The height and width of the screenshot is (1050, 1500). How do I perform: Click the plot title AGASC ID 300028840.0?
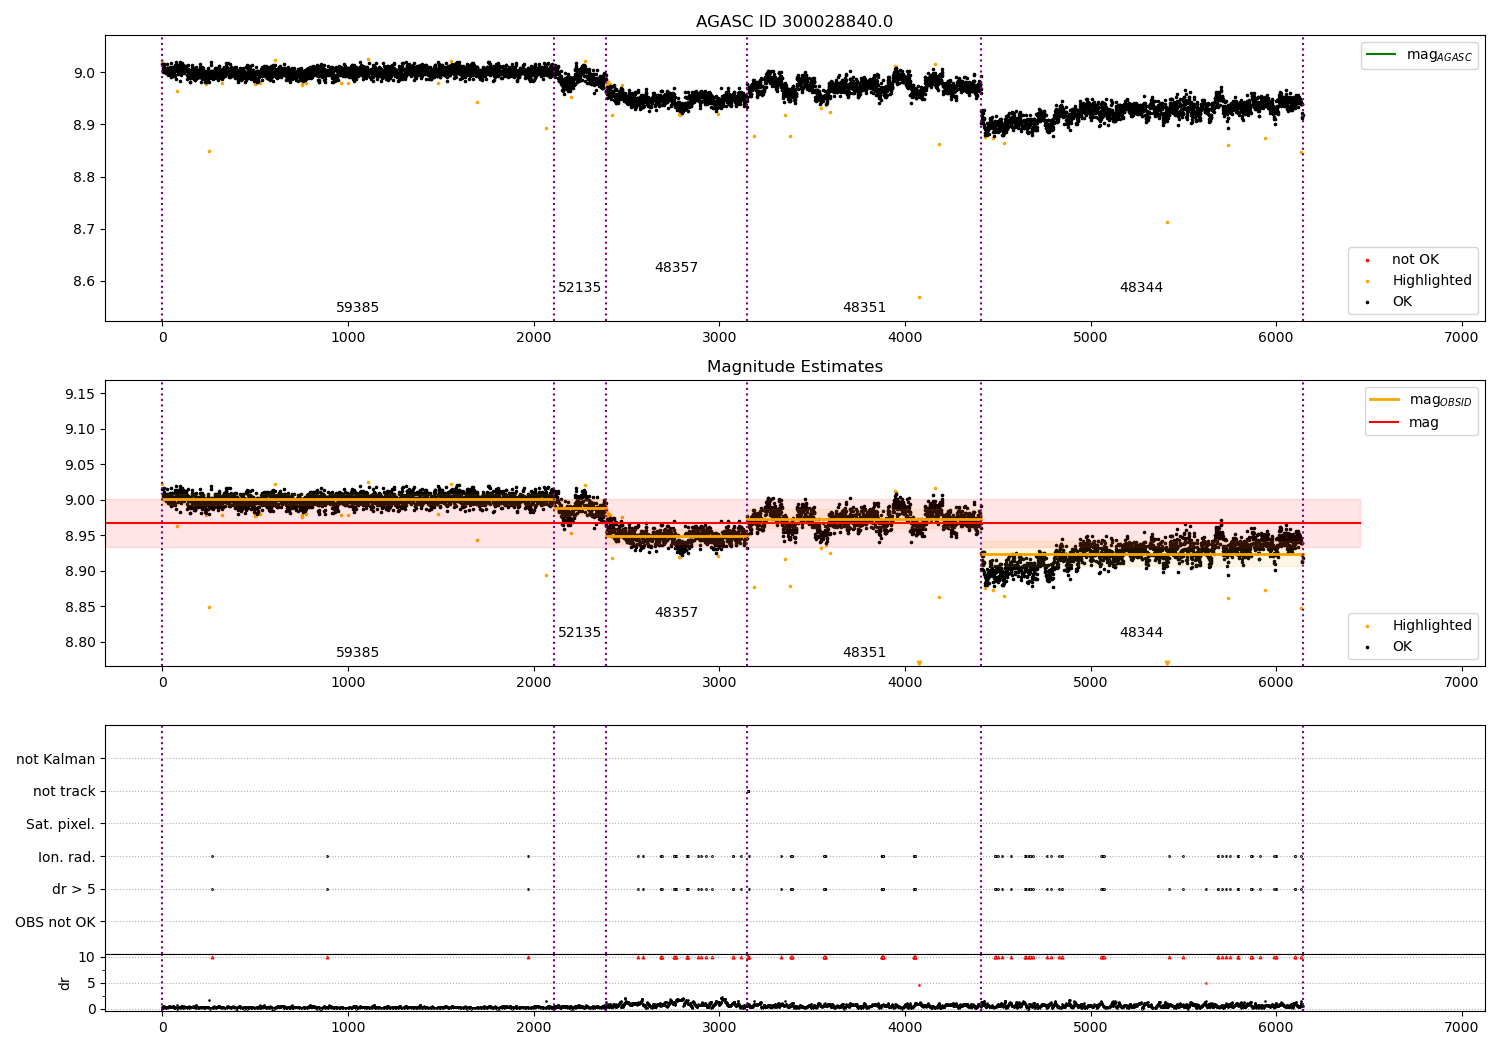tap(795, 22)
